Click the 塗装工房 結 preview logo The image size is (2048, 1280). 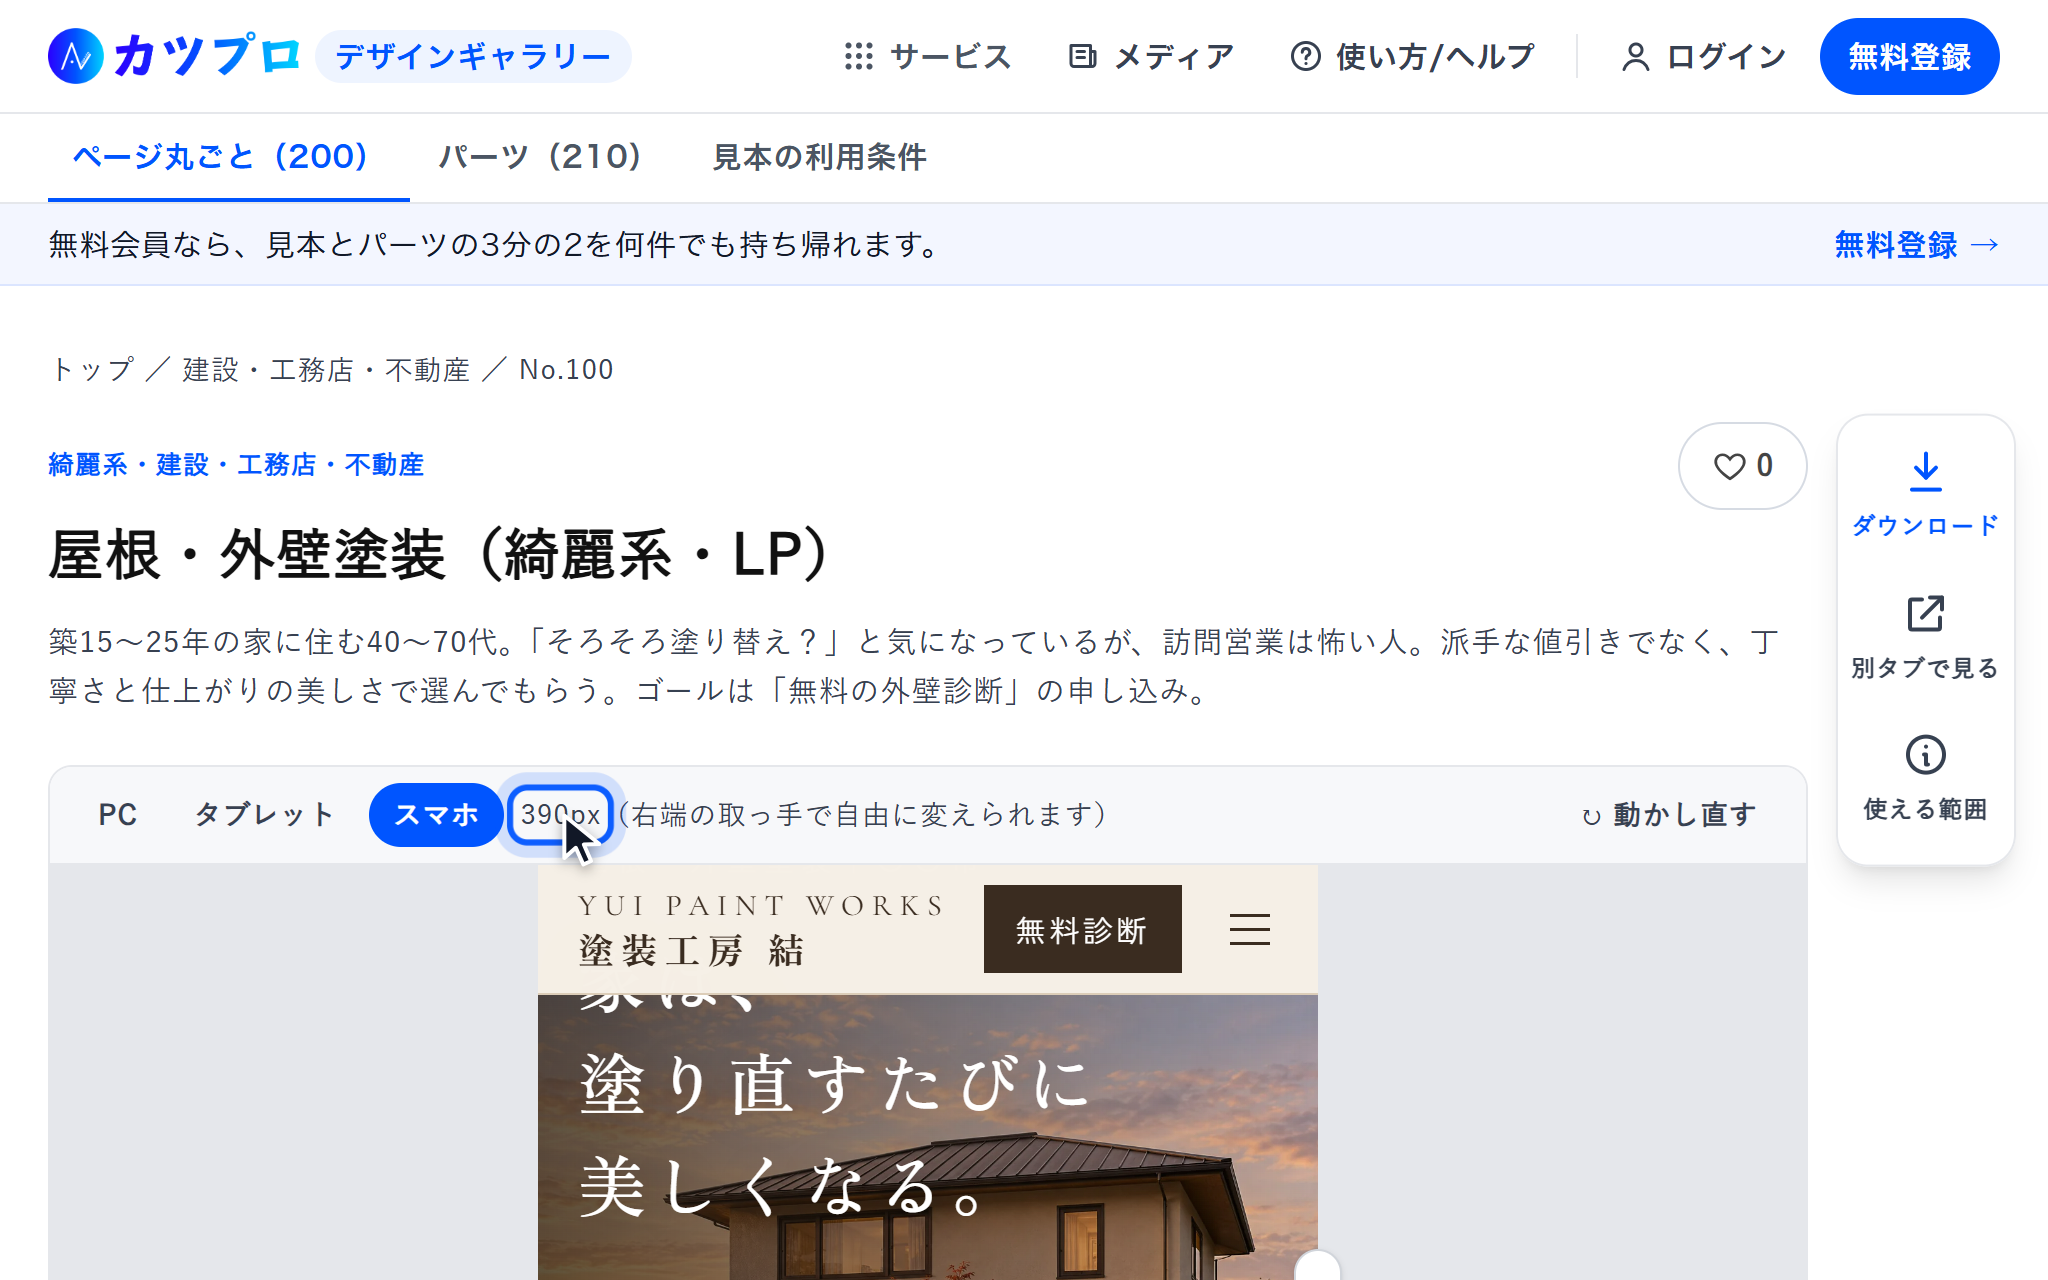tap(762, 929)
